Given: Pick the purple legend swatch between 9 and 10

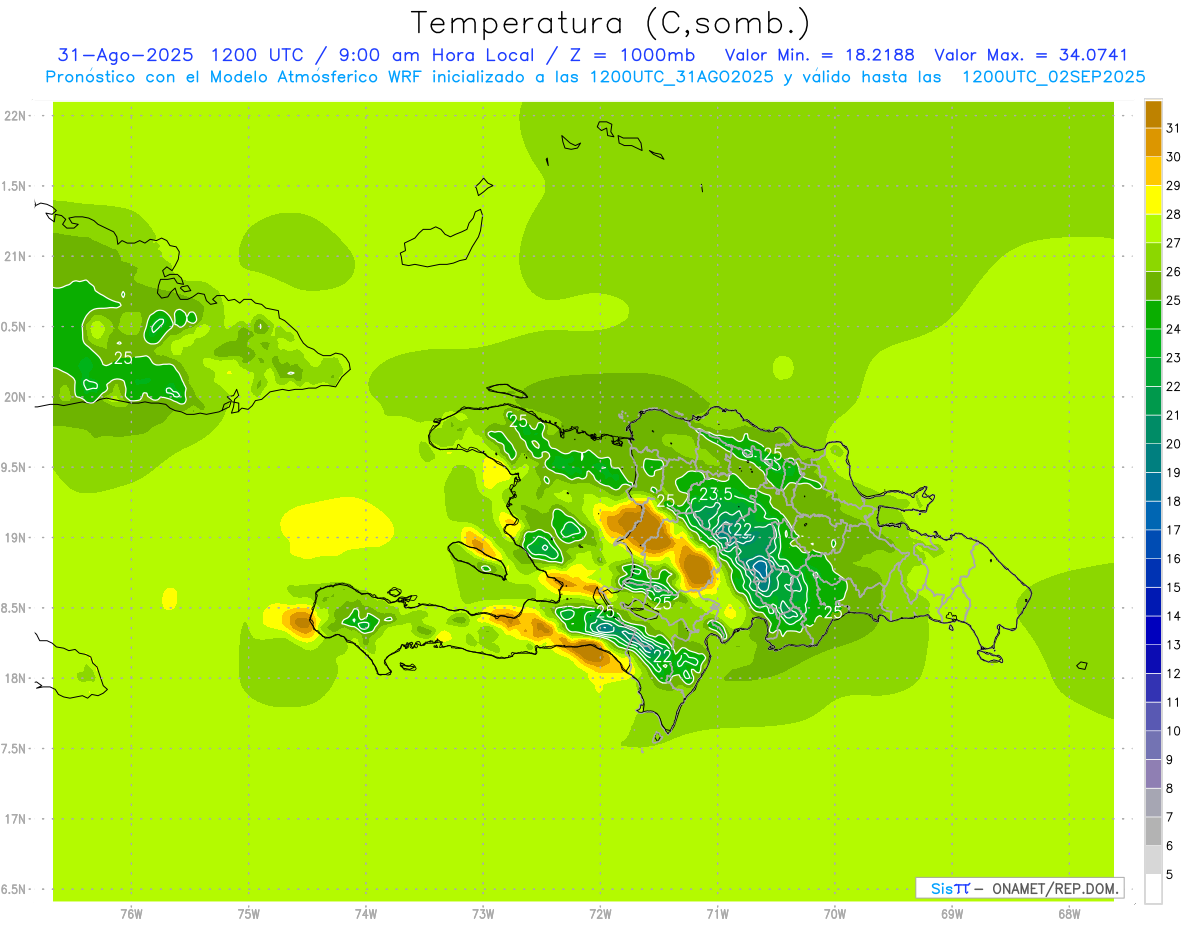Looking at the screenshot, I should (x=1153, y=746).
